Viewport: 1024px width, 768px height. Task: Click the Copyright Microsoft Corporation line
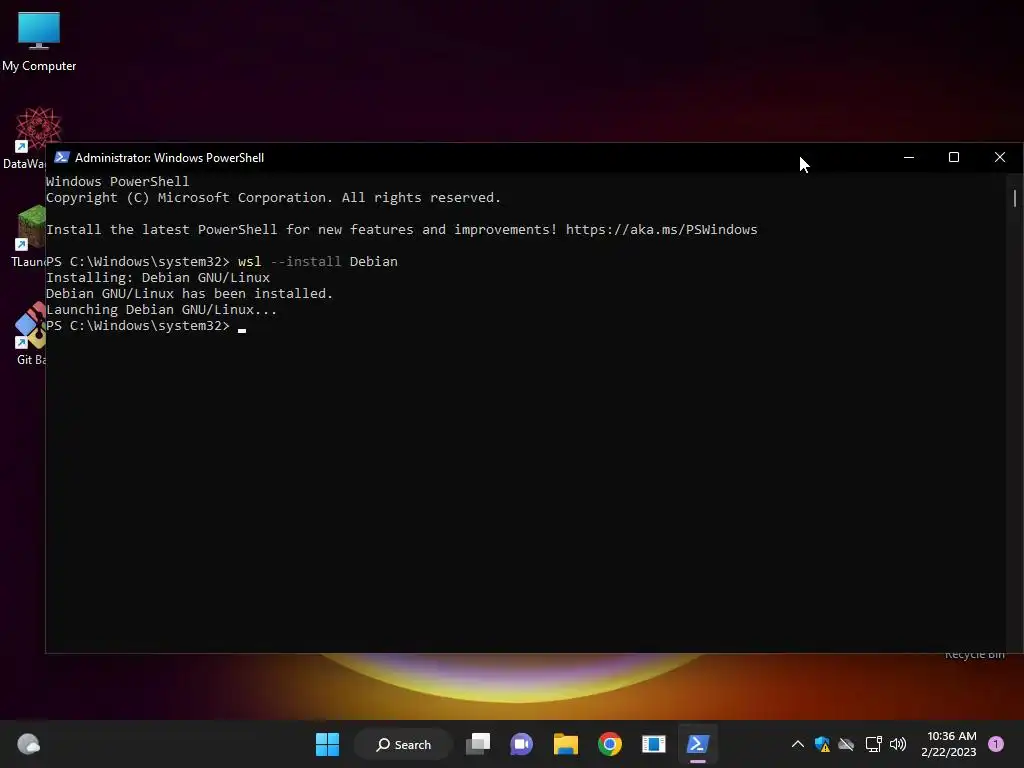273,197
